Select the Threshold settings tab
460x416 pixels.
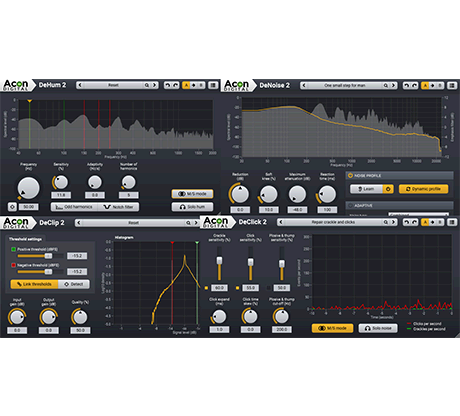click(x=25, y=239)
